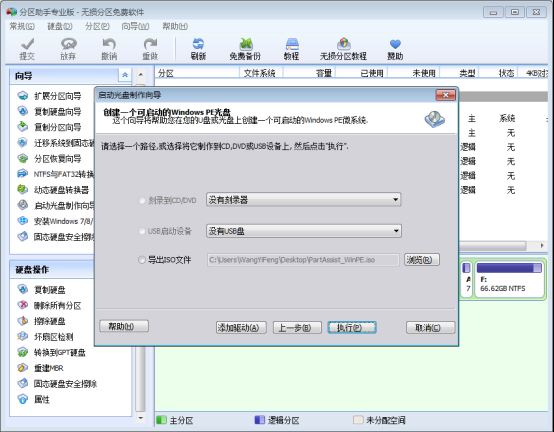Launch 复制分区向导 from the sidebar
Screen dimensions: 554x432
point(49,127)
